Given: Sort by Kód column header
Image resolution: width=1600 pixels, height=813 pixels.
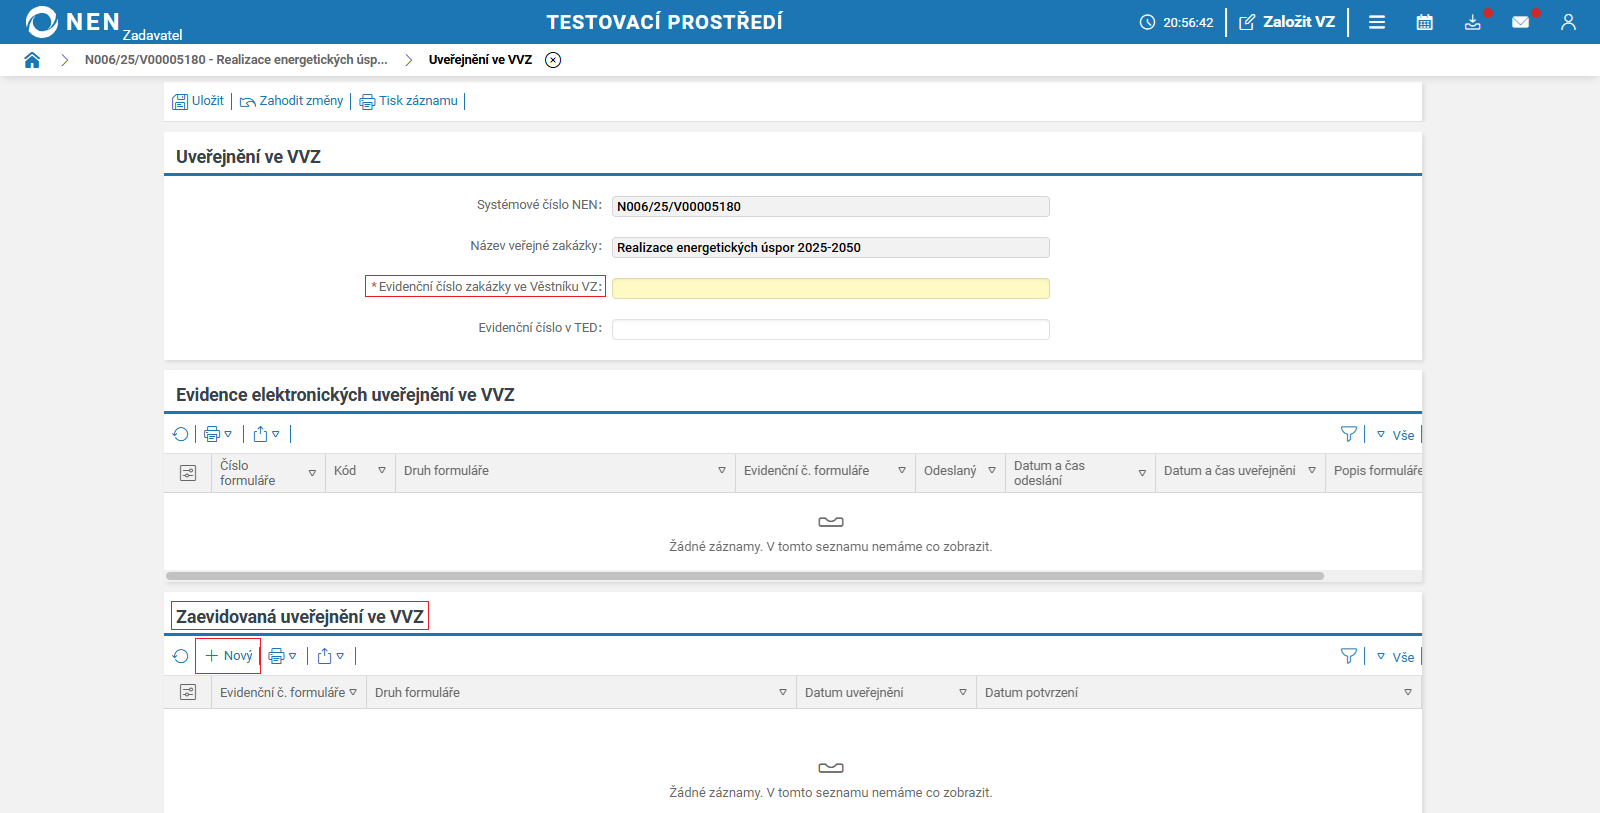Looking at the screenshot, I should (360, 471).
